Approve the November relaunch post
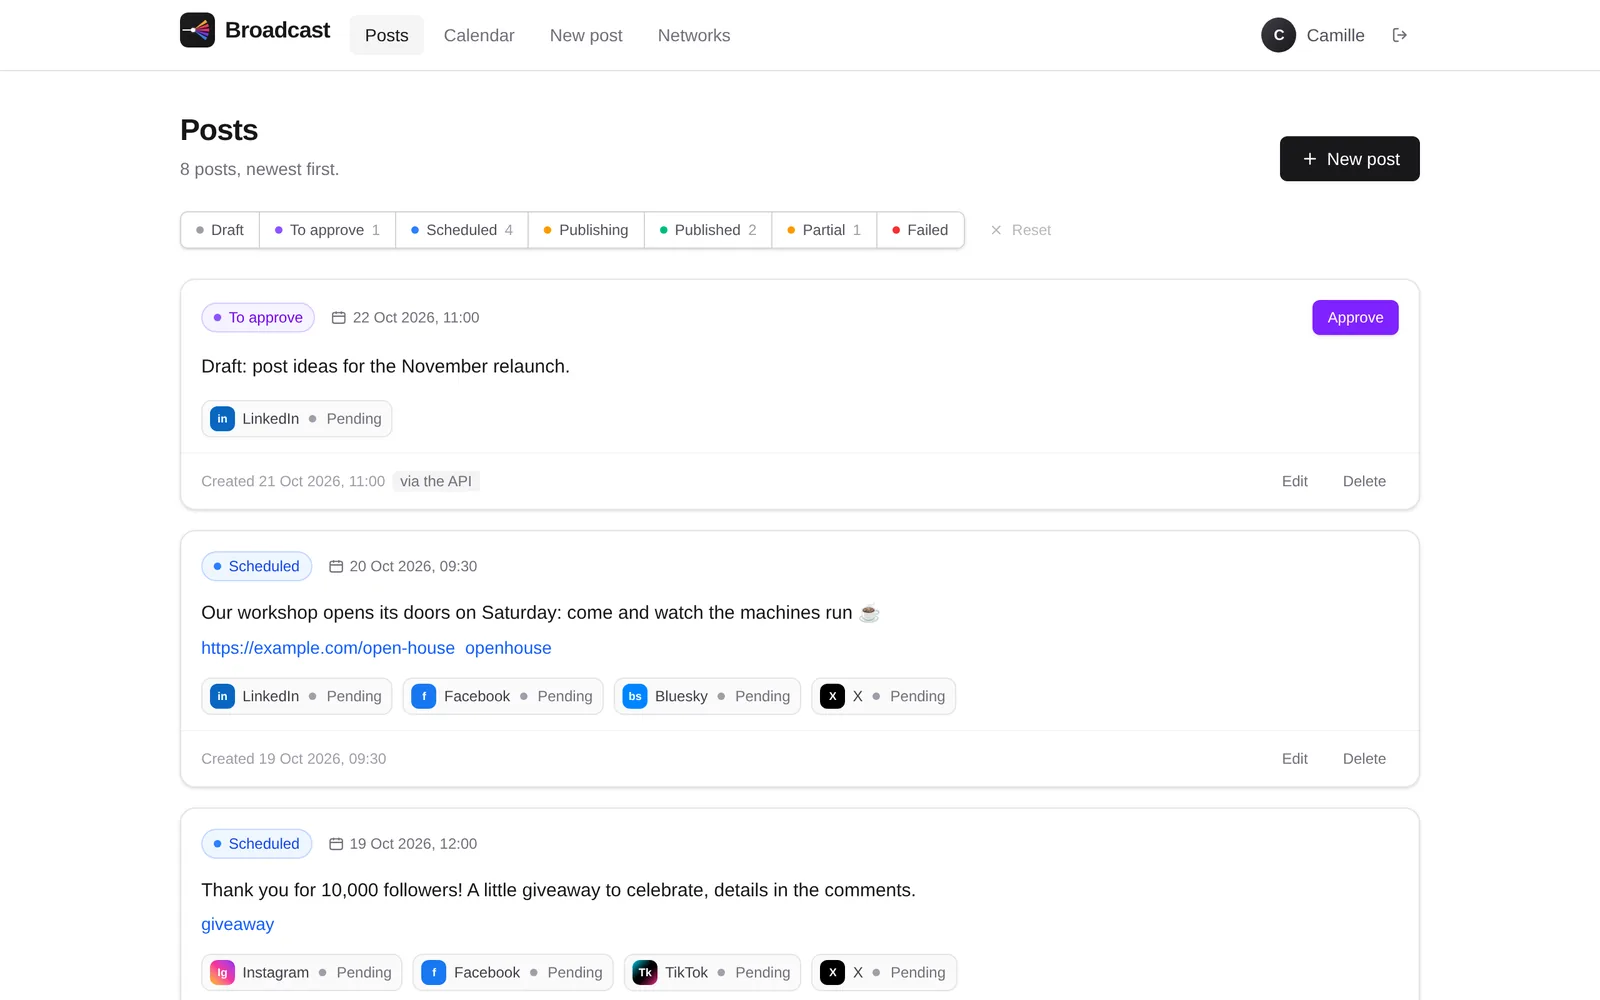Image resolution: width=1600 pixels, height=1000 pixels. point(1355,318)
